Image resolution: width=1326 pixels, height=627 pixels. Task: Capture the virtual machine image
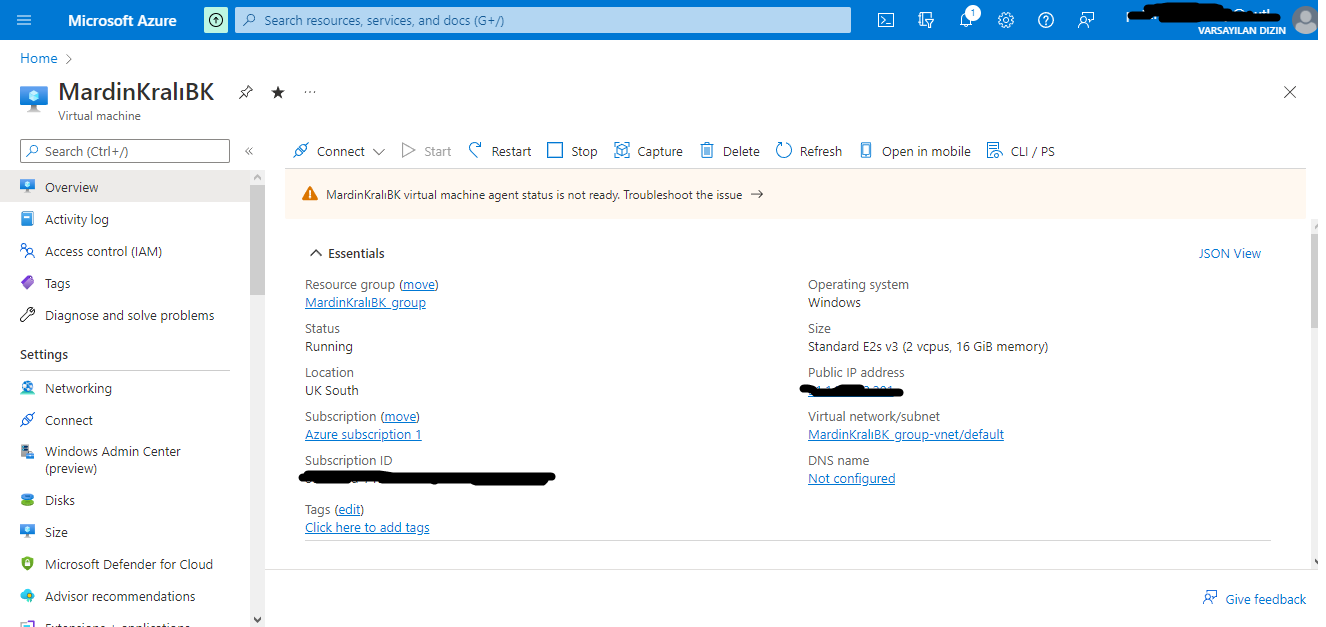pos(648,151)
